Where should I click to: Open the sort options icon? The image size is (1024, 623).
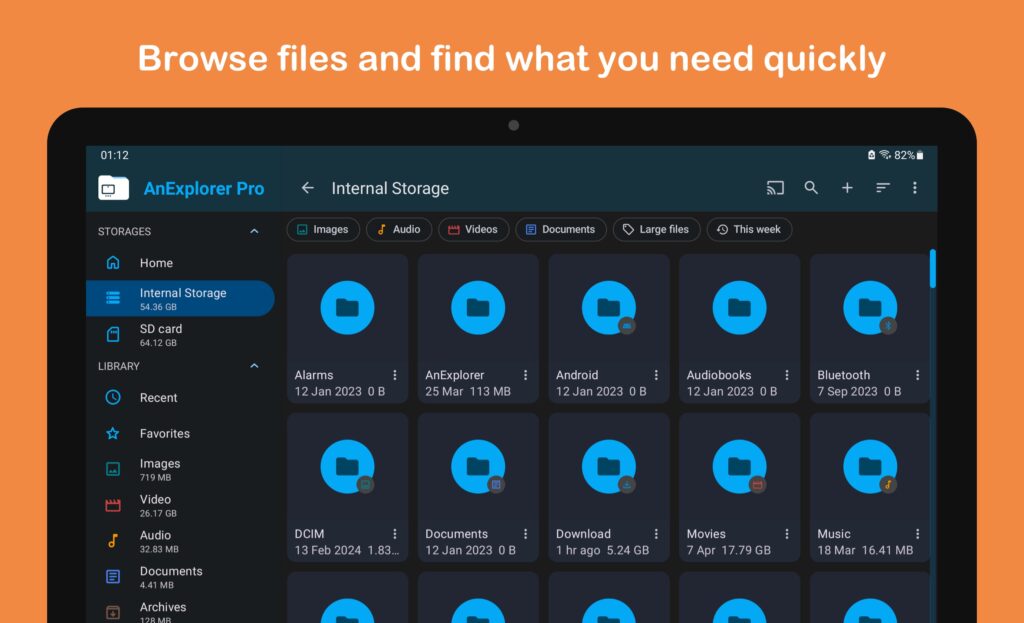(x=881, y=187)
